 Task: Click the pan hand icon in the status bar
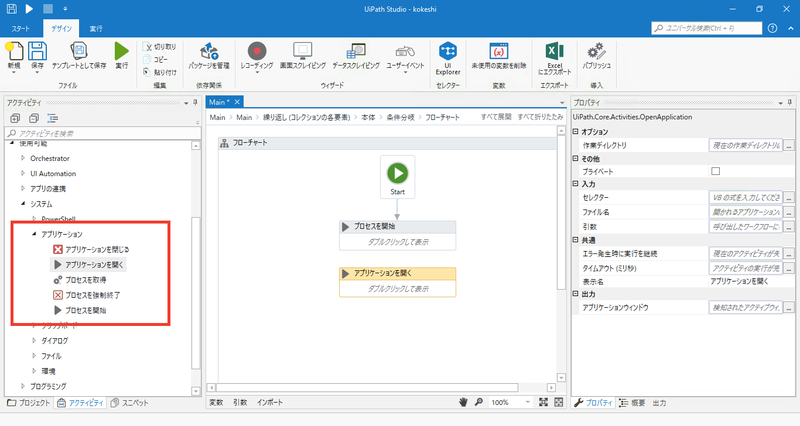click(x=463, y=402)
